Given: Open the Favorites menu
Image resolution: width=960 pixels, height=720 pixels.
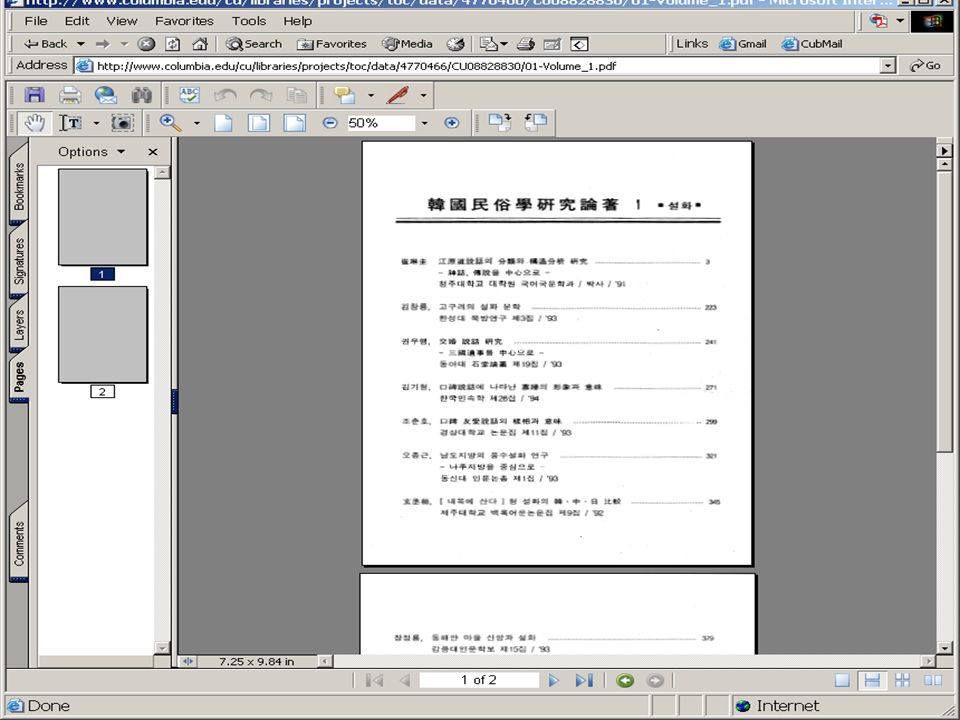Looking at the screenshot, I should tap(184, 21).
